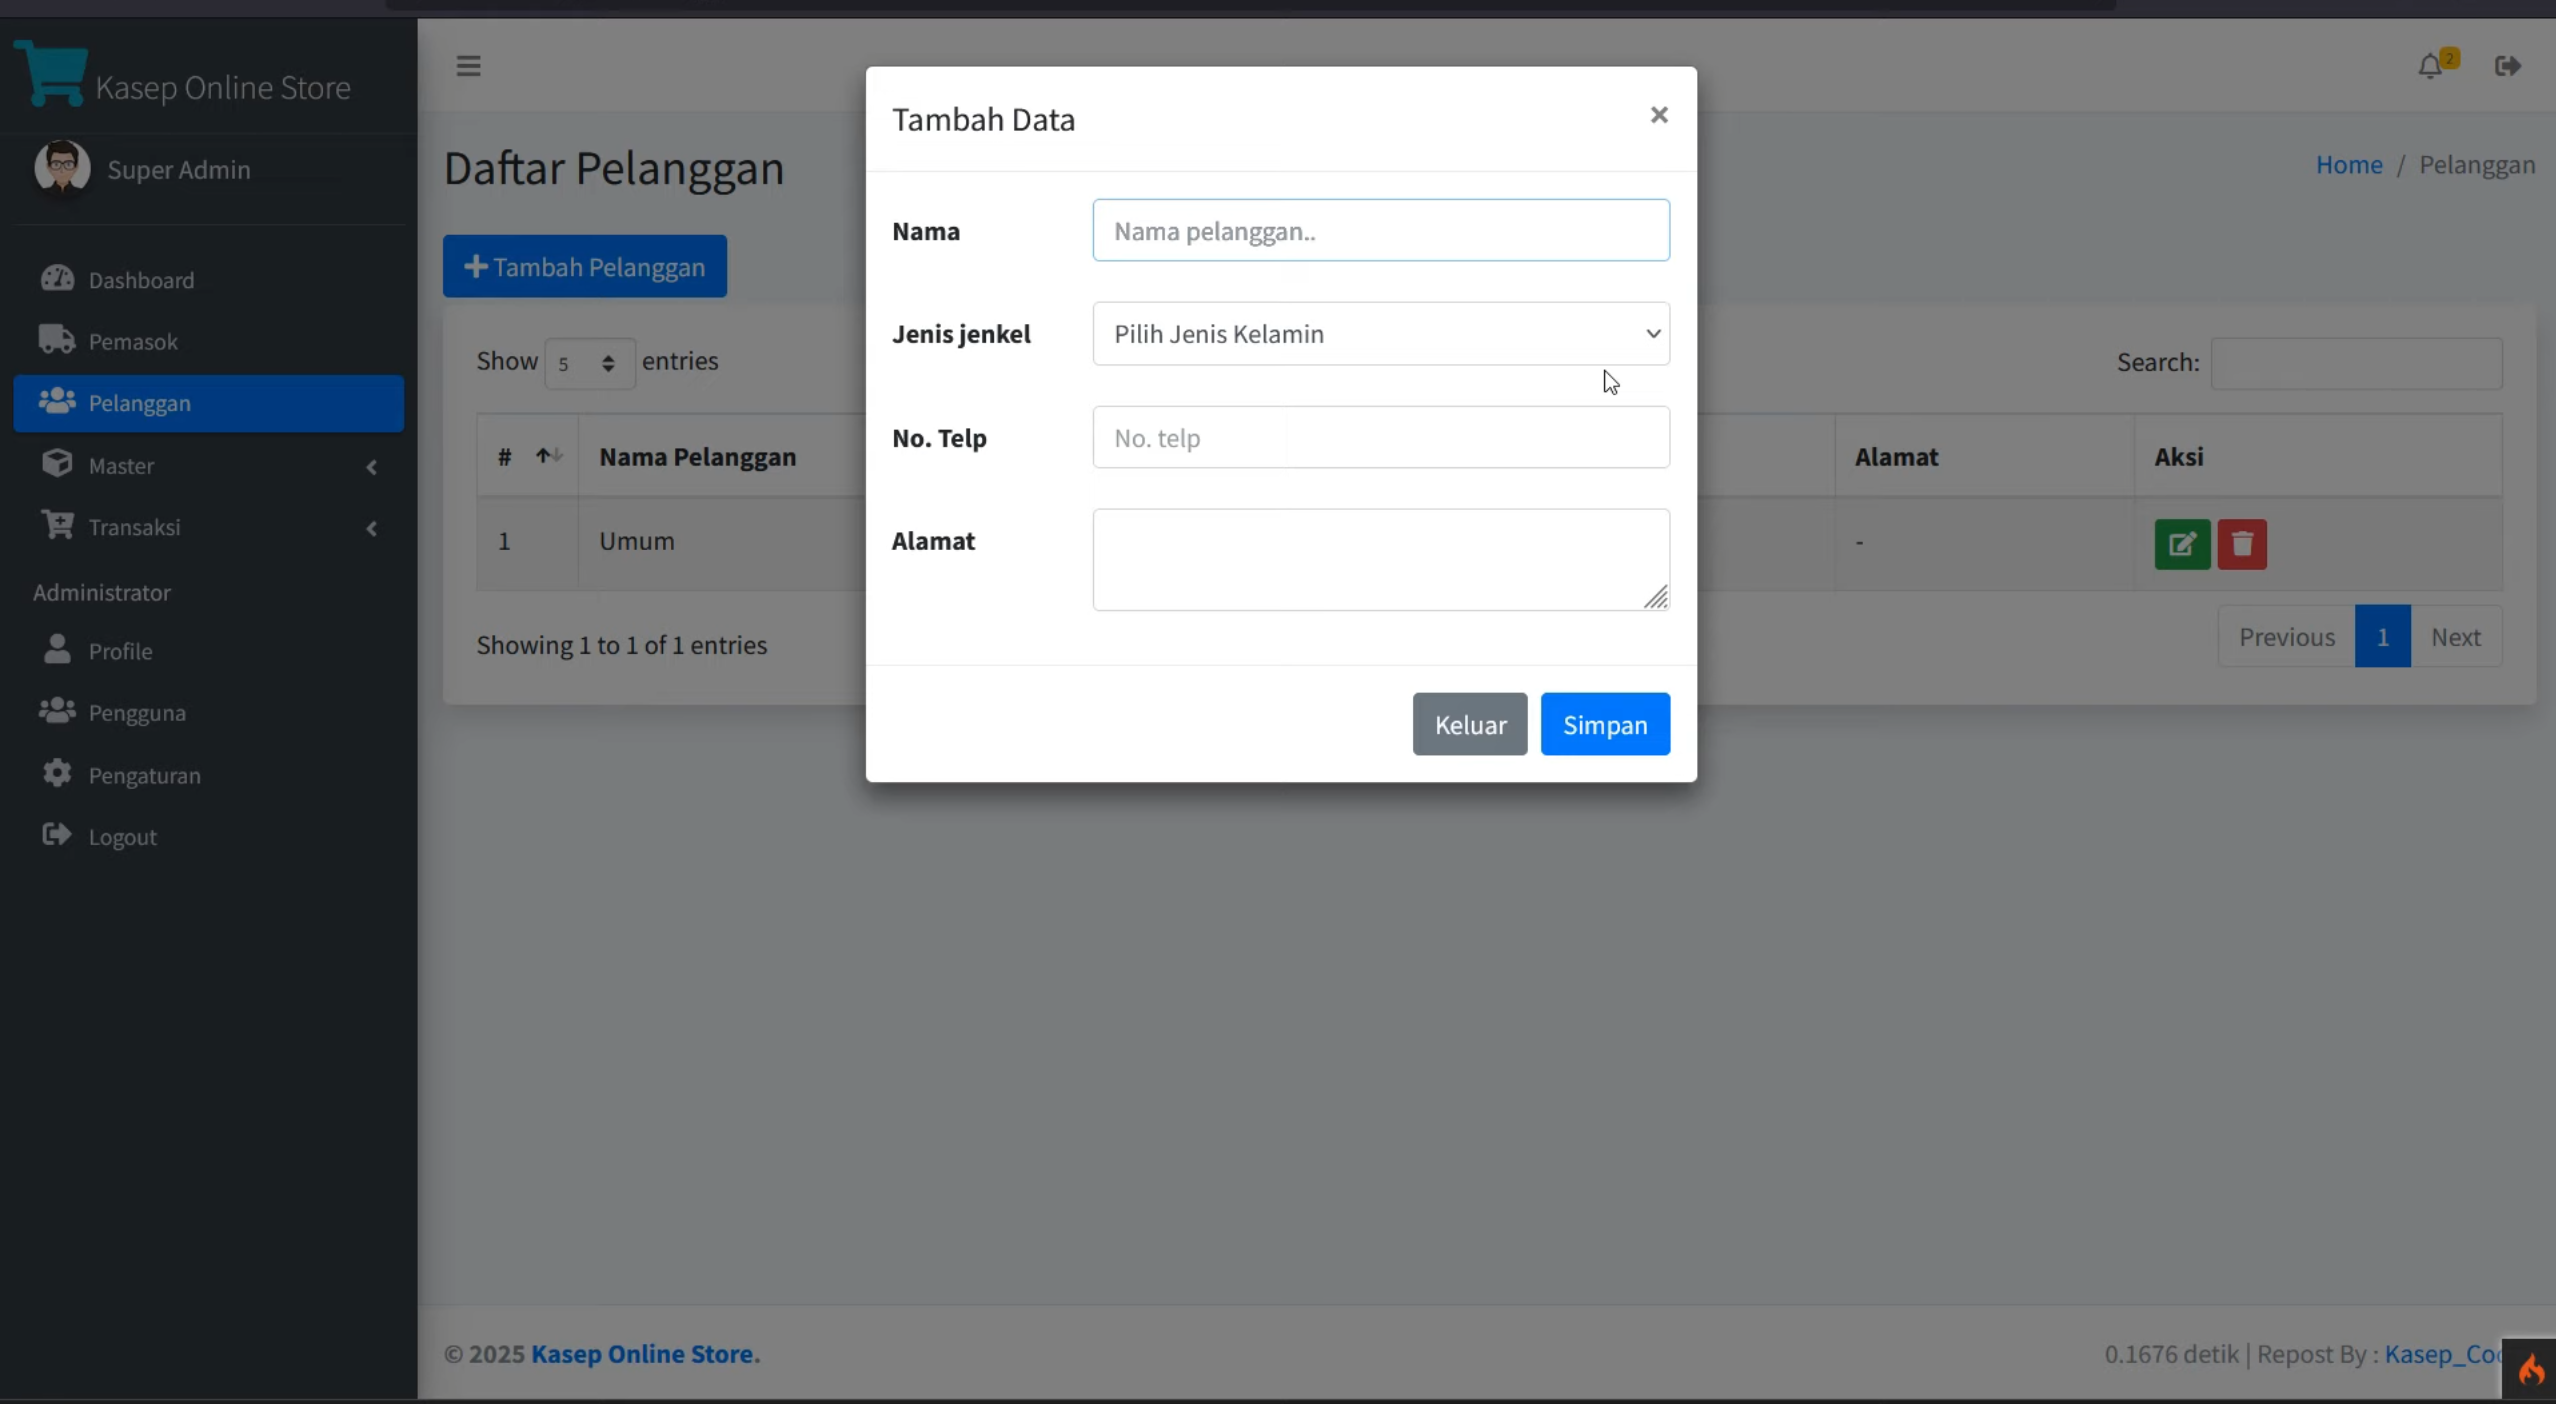2556x1404 pixels.
Task: Go to the Previous page
Action: click(x=2287, y=637)
